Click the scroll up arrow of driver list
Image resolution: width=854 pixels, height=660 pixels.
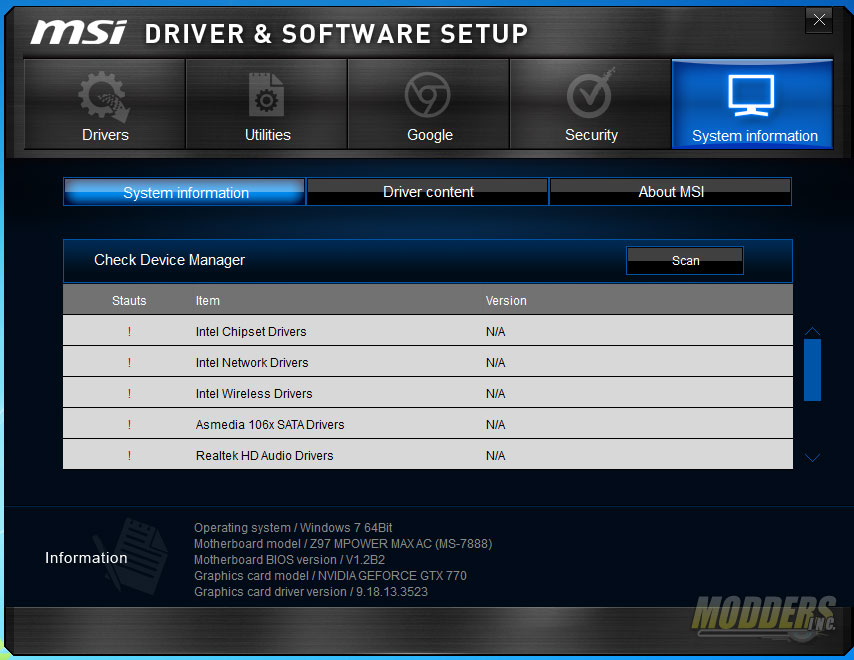tap(812, 331)
